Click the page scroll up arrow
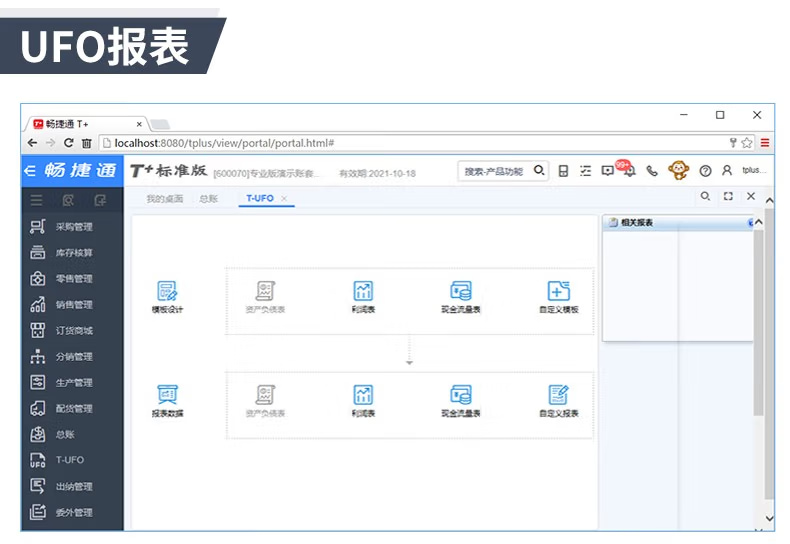The image size is (790, 544). tap(769, 200)
